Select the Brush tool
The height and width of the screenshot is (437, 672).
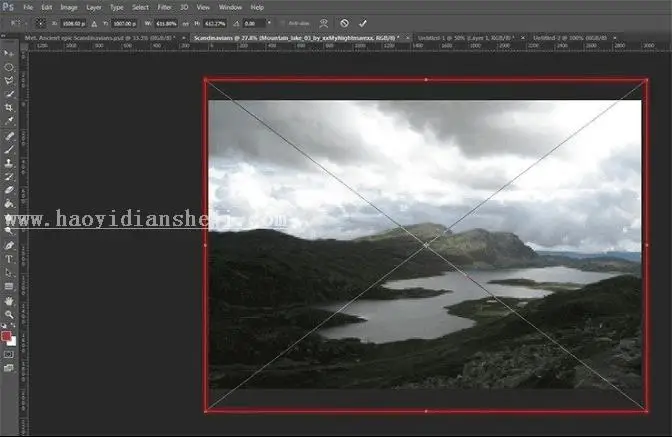pos(9,150)
